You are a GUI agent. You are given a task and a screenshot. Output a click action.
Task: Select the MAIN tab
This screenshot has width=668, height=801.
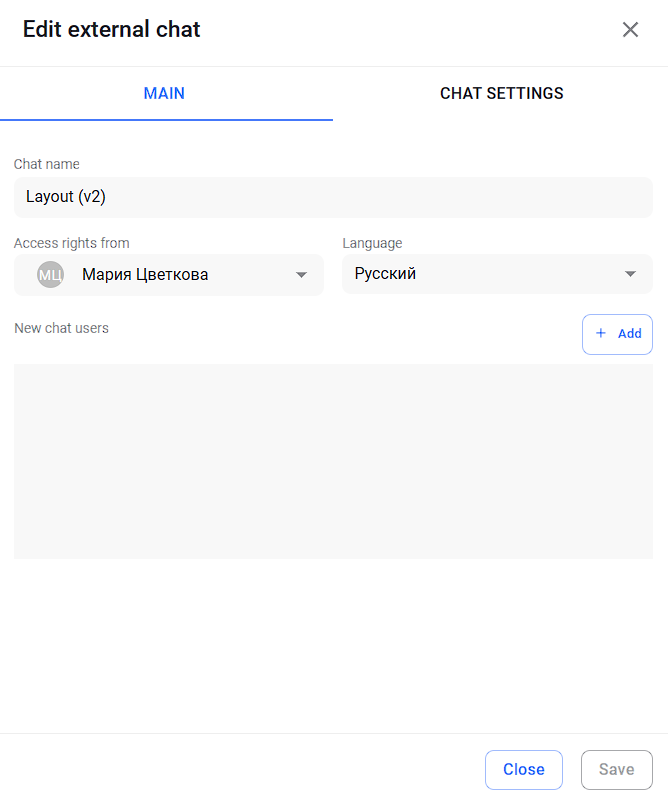tap(164, 93)
